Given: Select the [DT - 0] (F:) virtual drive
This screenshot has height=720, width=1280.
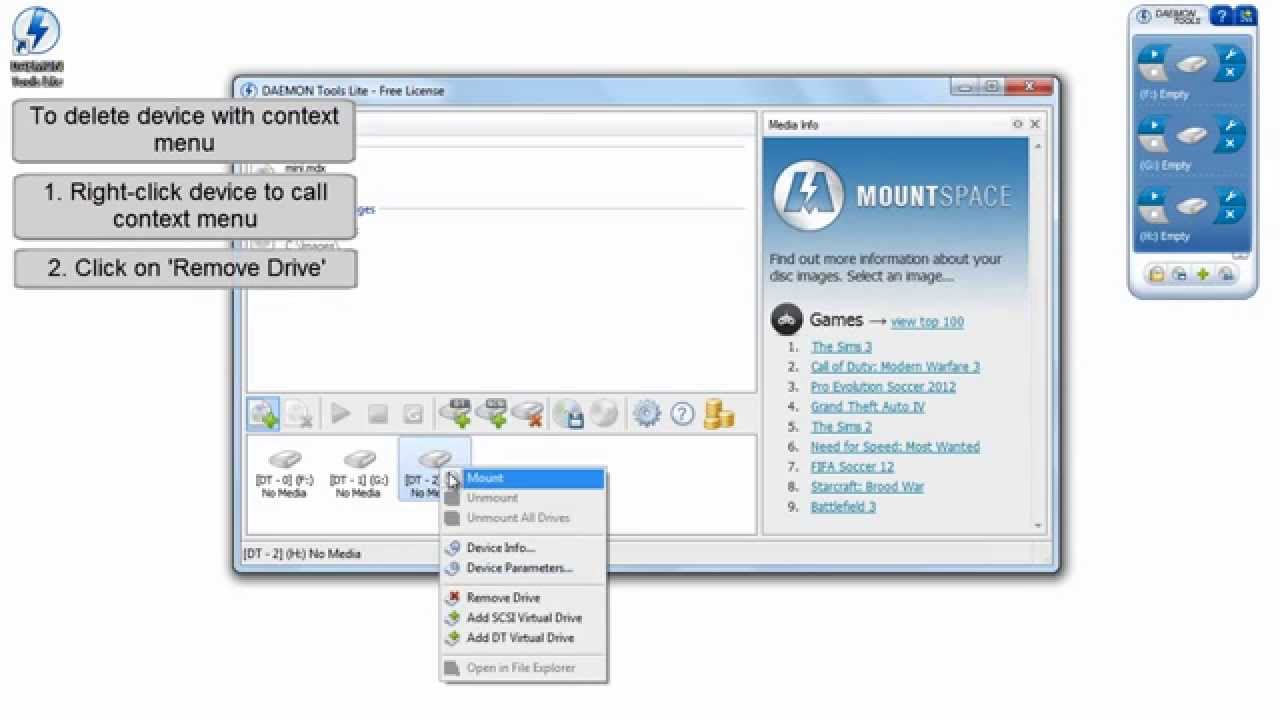Looking at the screenshot, I should pyautogui.click(x=284, y=472).
